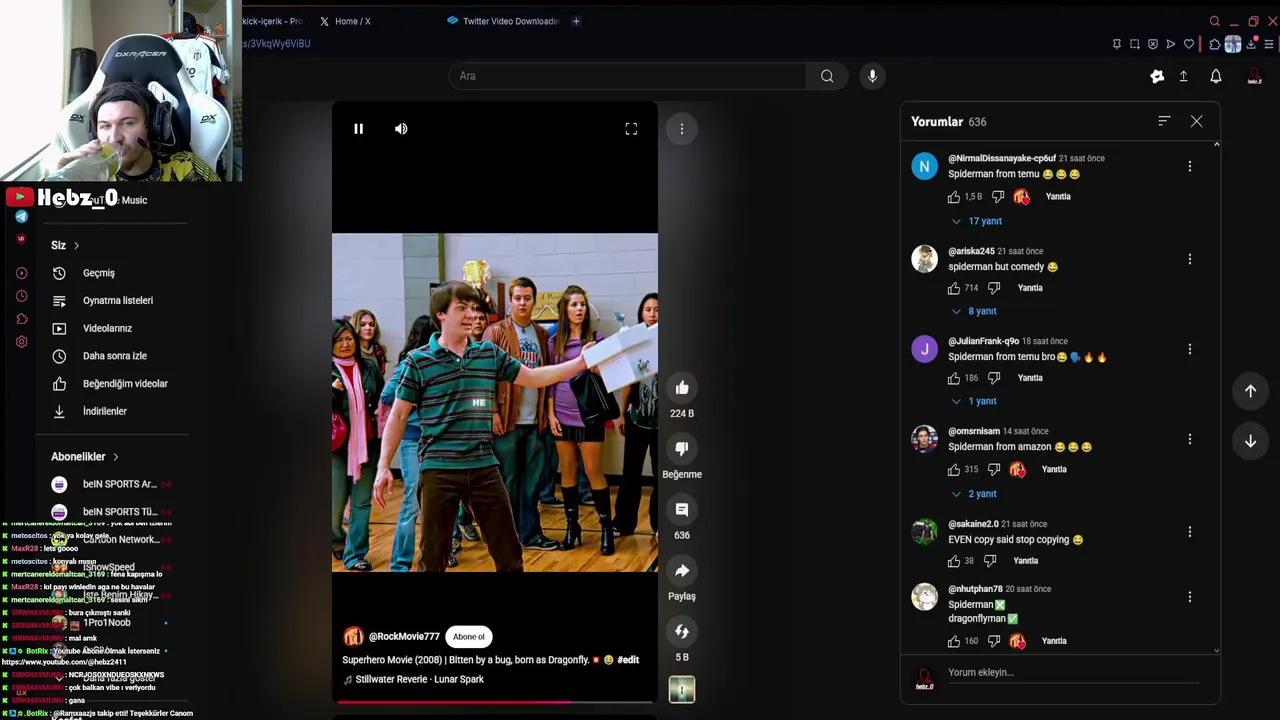This screenshot has width=1280, height=720.
Task: Expand 8 yanıt replies
Action: (x=974, y=311)
